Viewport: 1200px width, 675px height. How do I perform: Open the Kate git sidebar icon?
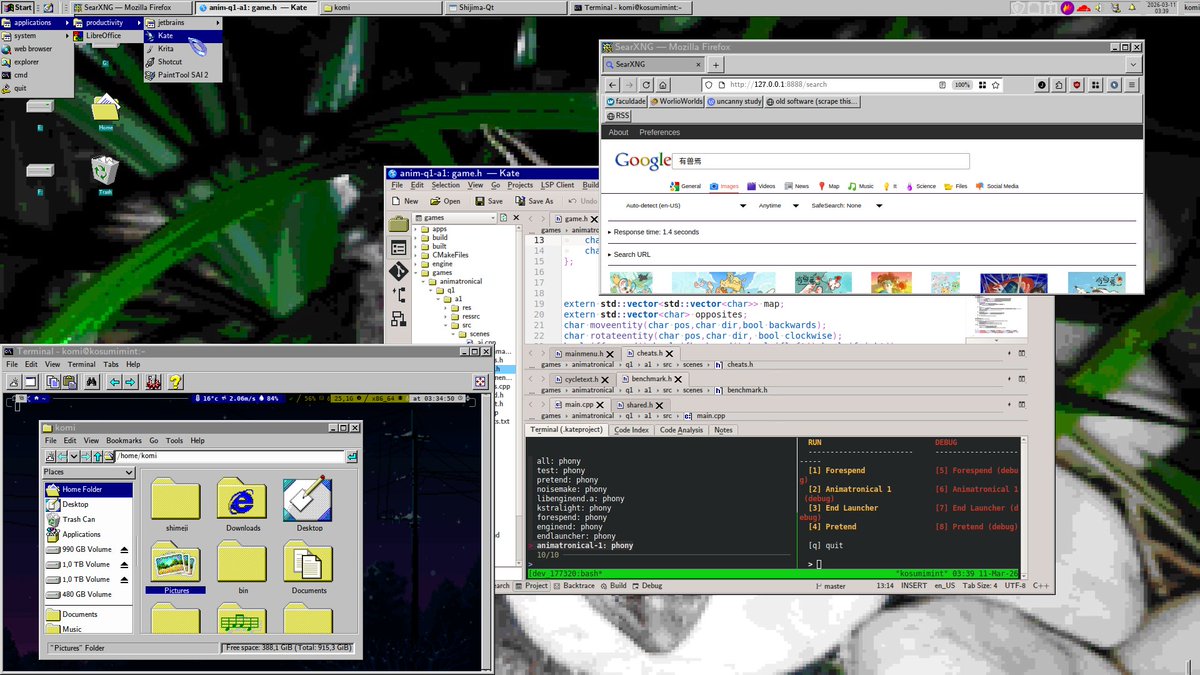398,271
